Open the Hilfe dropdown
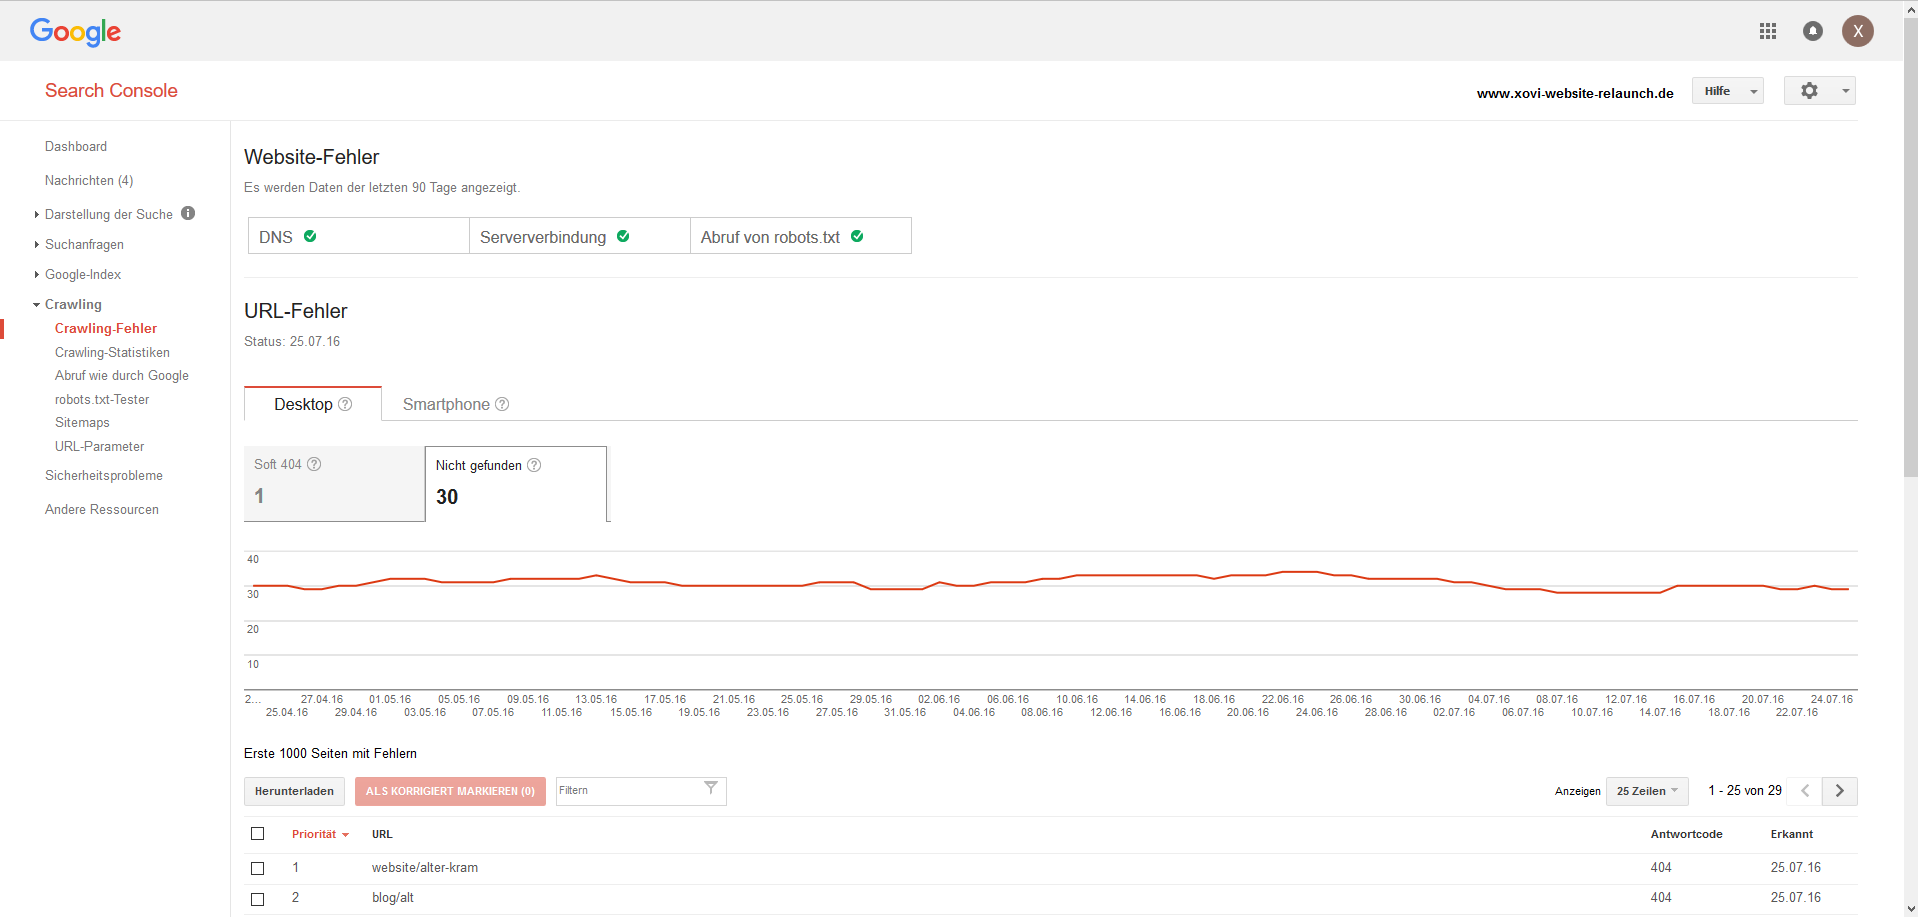Image resolution: width=1918 pixels, height=917 pixels. pos(1728,91)
